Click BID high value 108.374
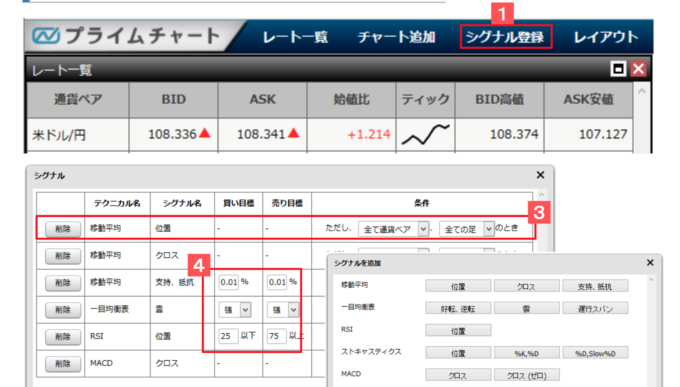680x387 pixels. [514, 134]
